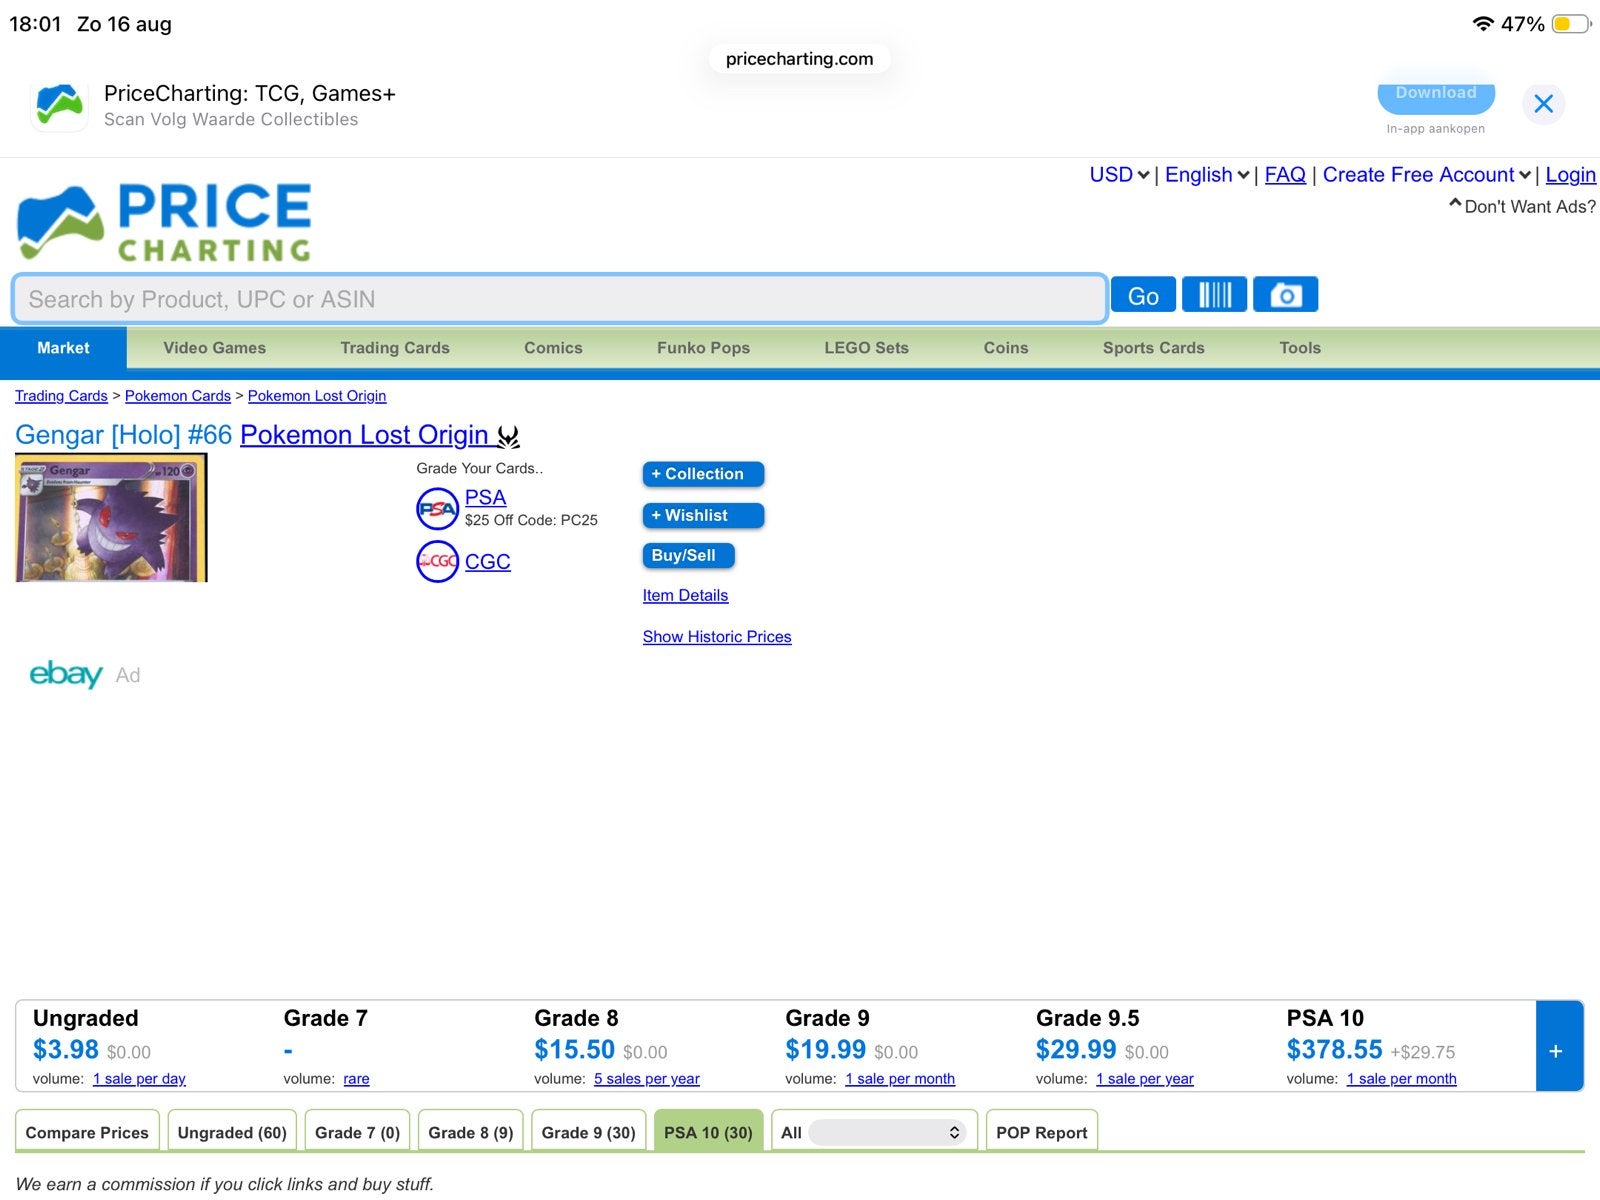Switch to Grade 7 (0) tab
1600x1200 pixels.
point(357,1132)
